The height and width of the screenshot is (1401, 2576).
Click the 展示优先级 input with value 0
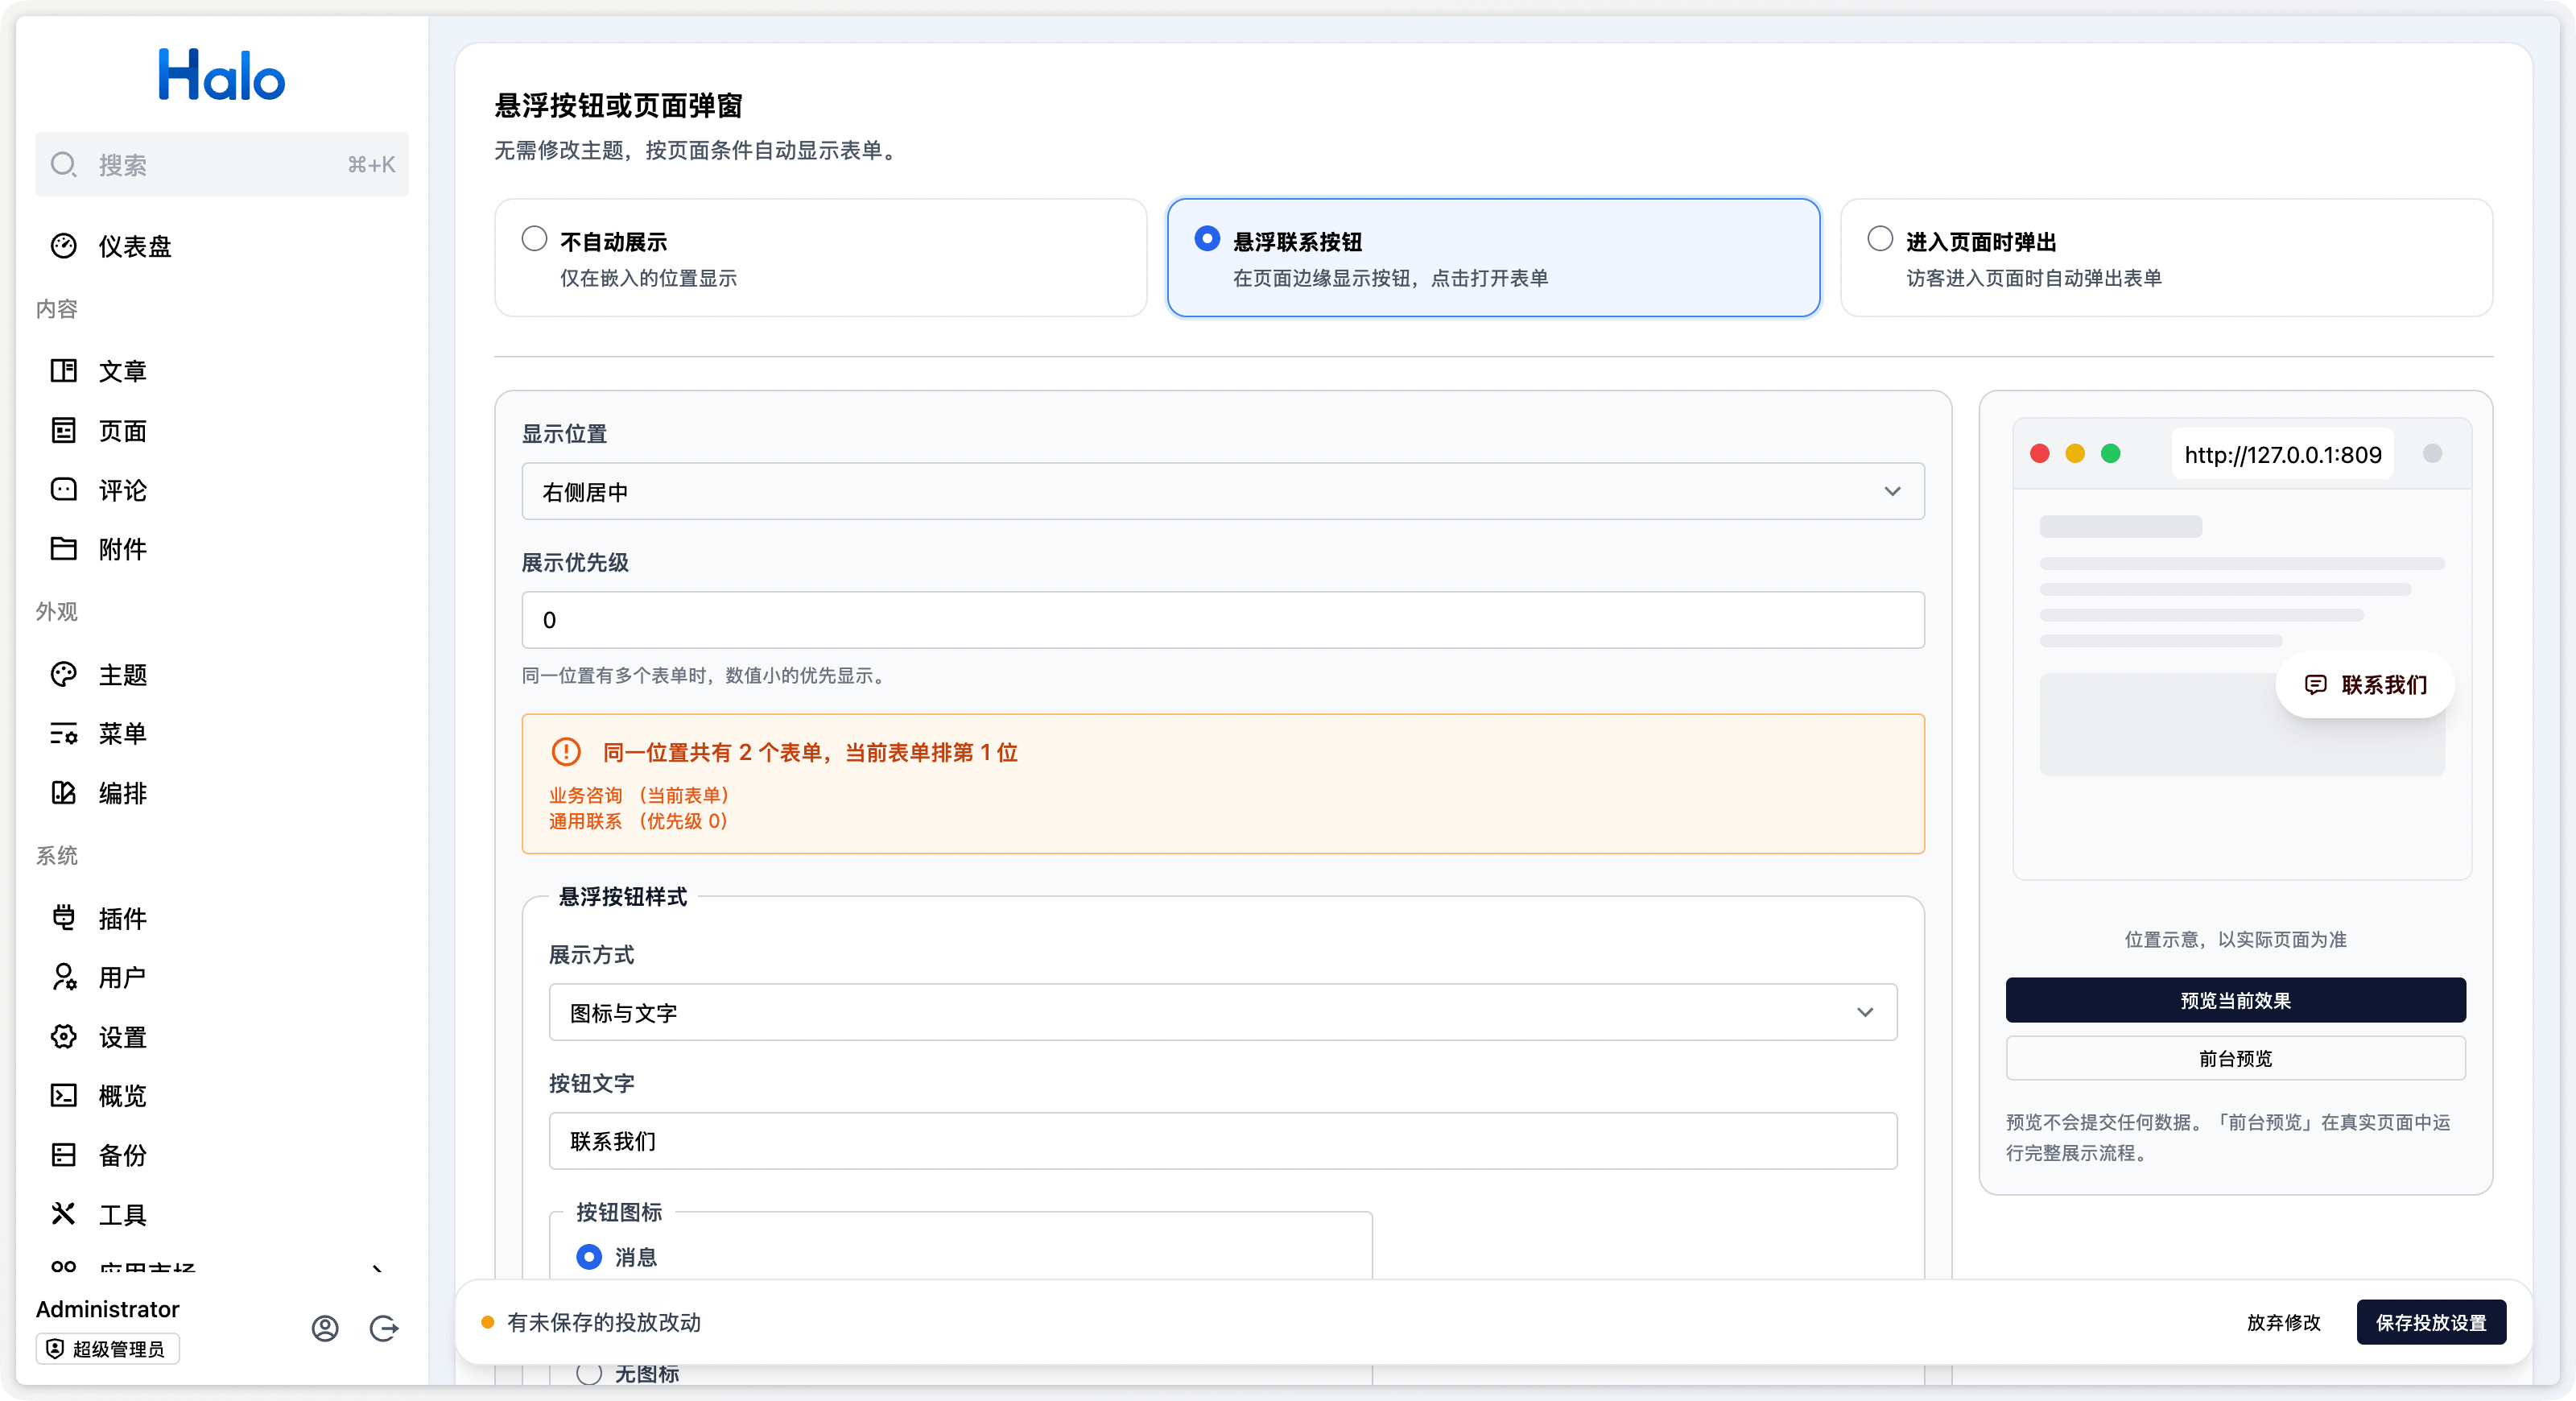1223,620
